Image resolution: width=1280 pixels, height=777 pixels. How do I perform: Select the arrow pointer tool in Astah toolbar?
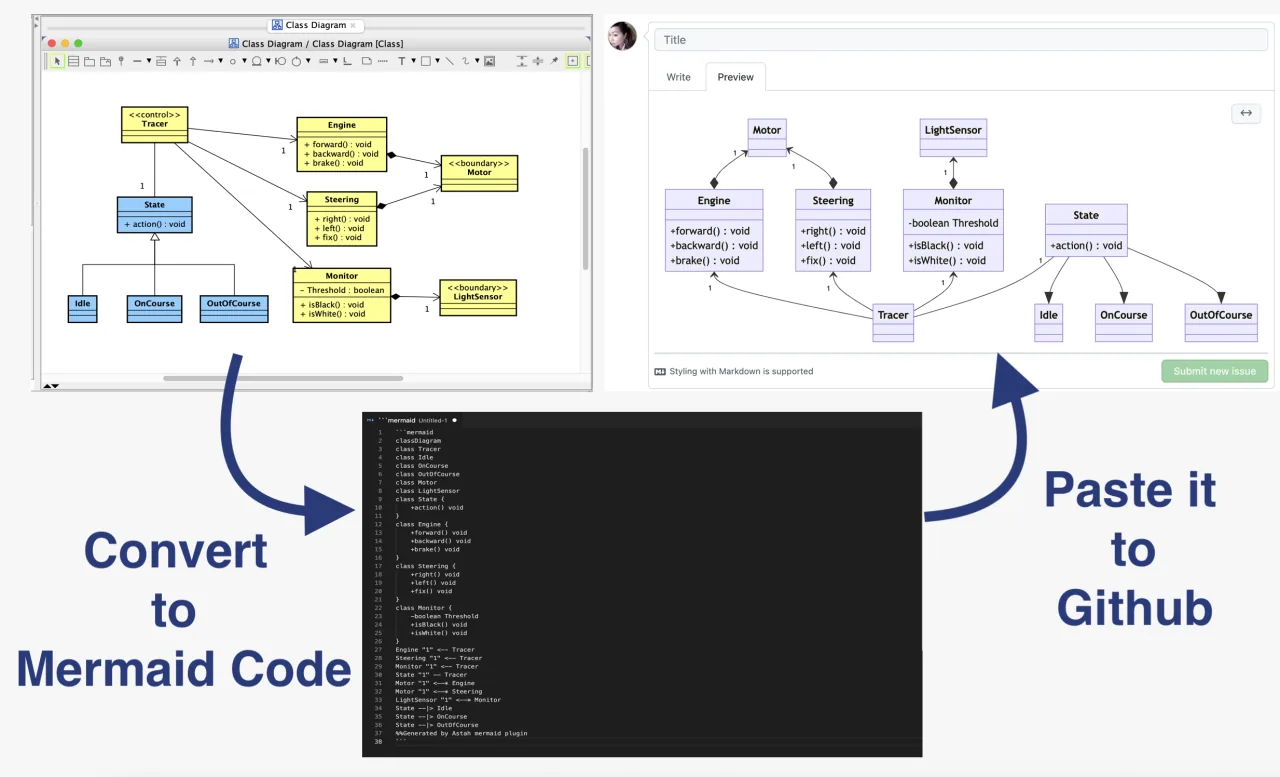[58, 61]
